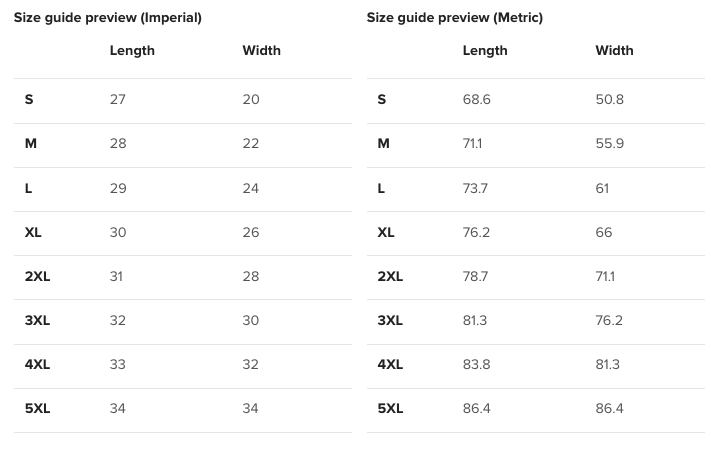Click Imperial length value 27 for size S
The image size is (719, 450).
click(x=118, y=99)
